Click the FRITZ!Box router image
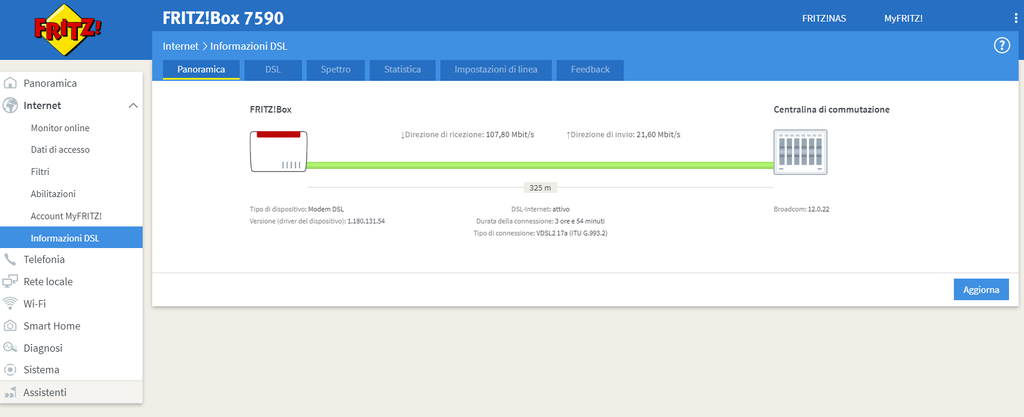This screenshot has height=417, width=1024. [278, 152]
